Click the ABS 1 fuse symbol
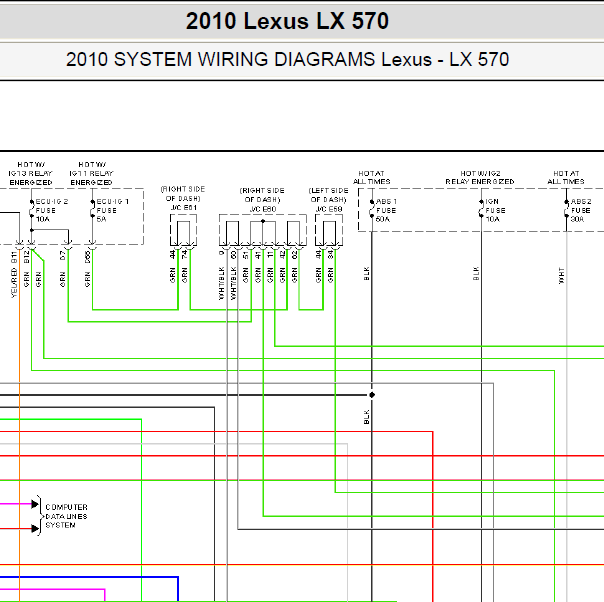604x602 pixels. pyautogui.click(x=372, y=210)
